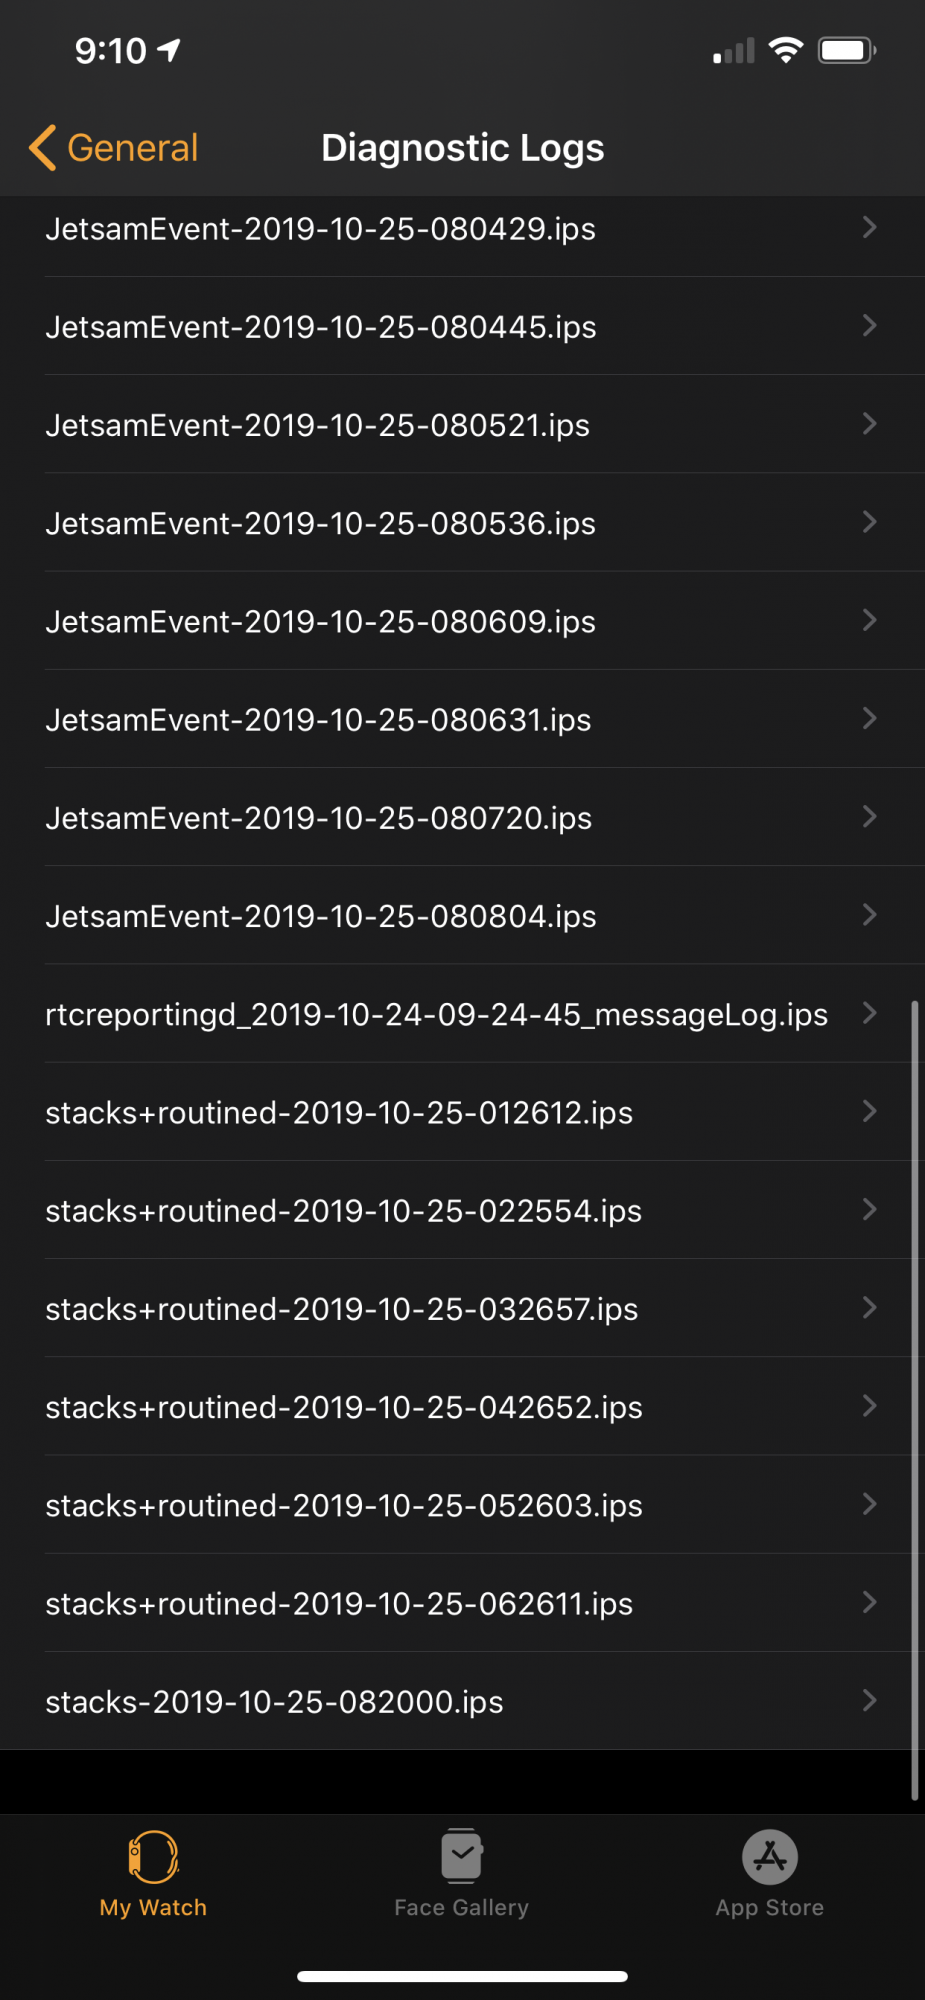Tap the location arrow in status bar
The width and height of the screenshot is (925, 2000).
pos(169,50)
